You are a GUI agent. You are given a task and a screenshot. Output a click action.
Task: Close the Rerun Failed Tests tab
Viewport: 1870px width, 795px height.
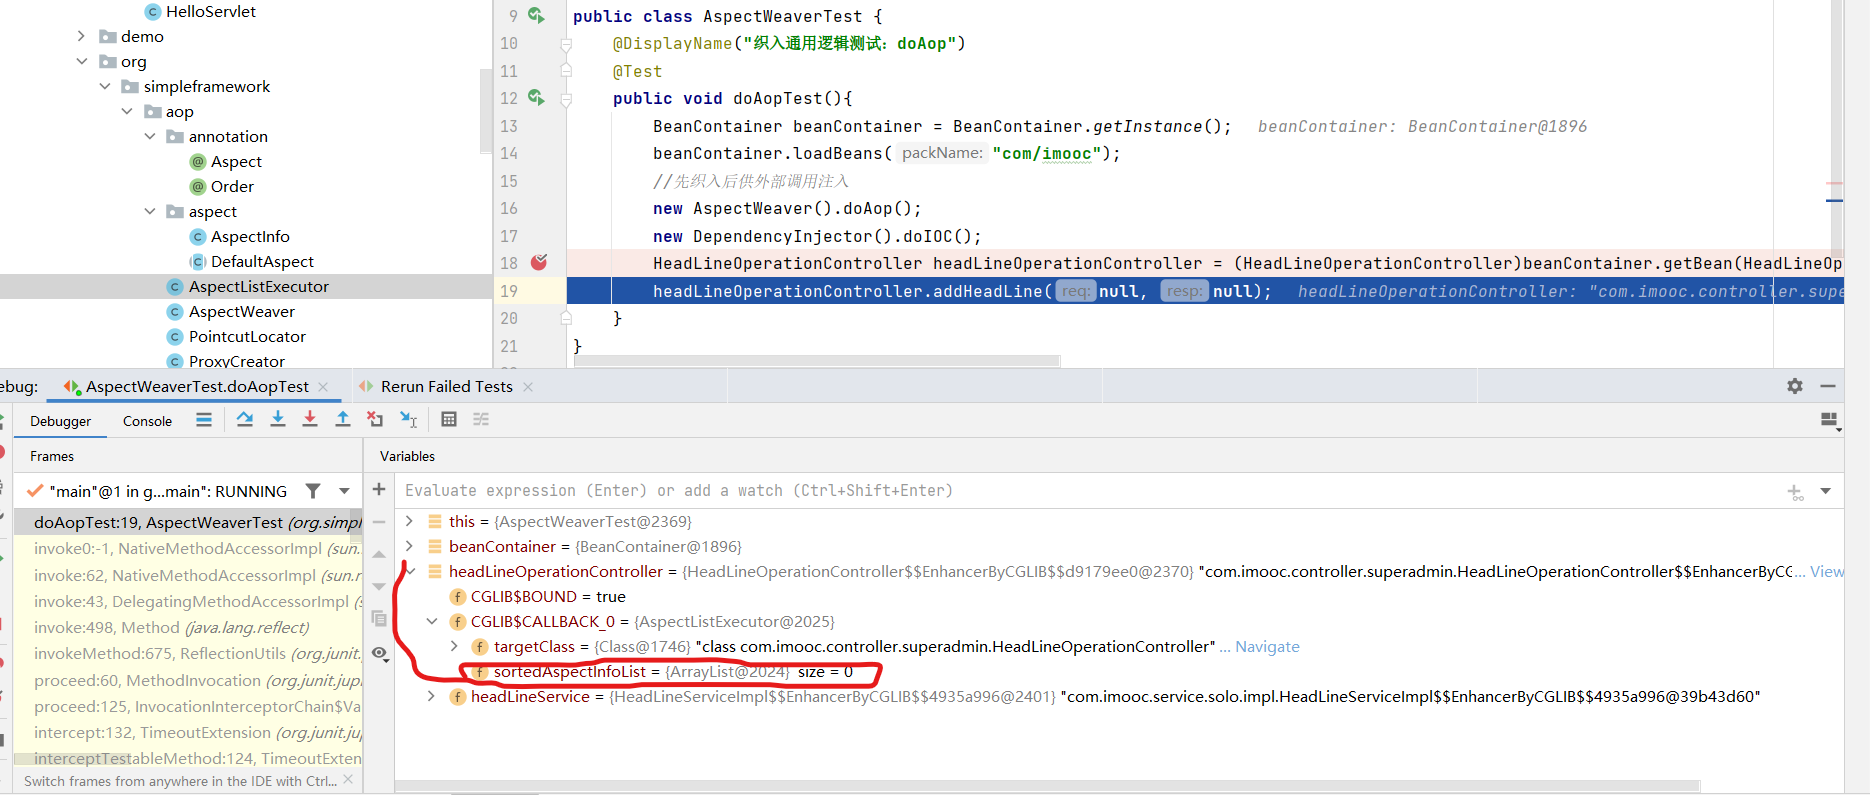(x=528, y=387)
